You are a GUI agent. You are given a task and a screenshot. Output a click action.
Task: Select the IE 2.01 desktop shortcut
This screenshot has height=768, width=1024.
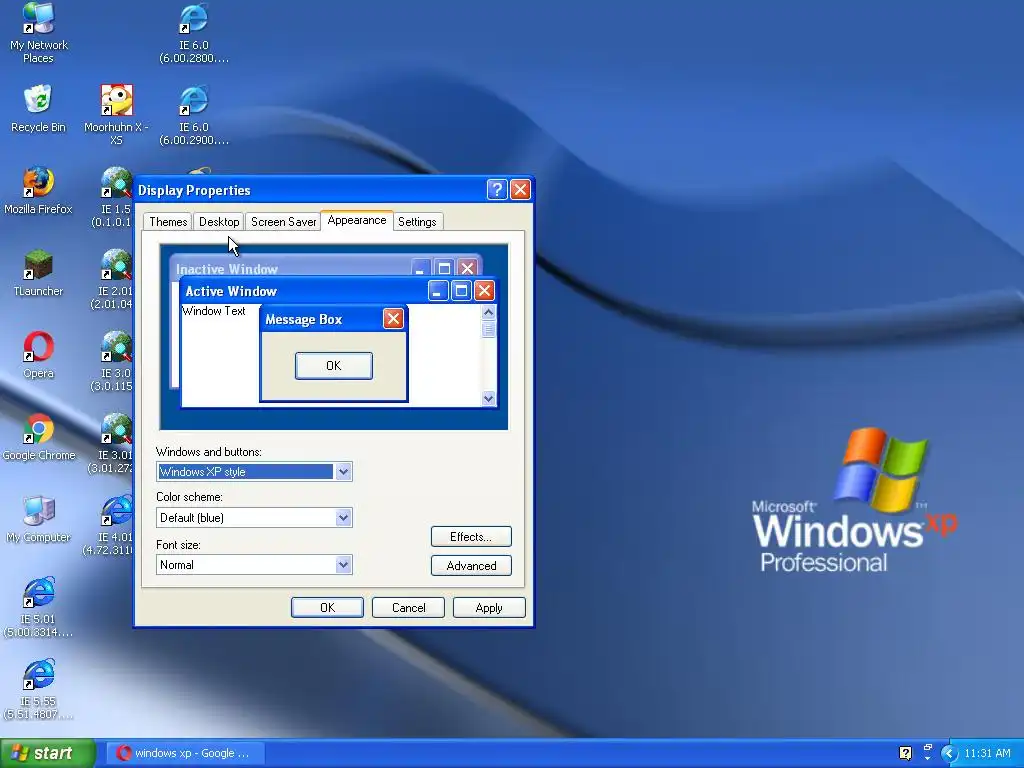coord(114,280)
